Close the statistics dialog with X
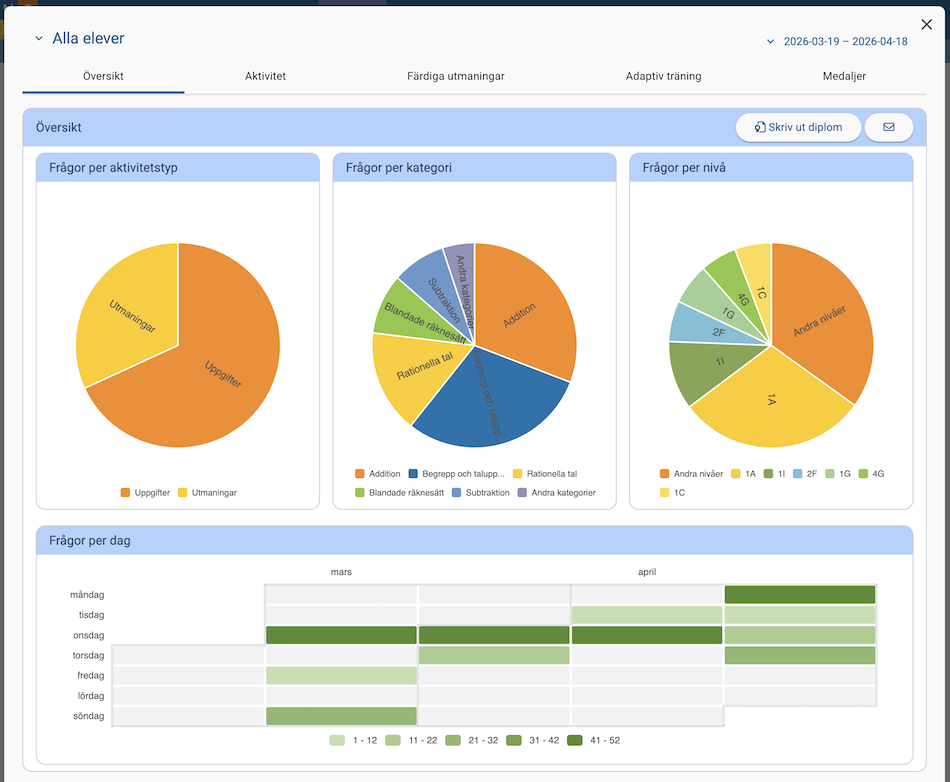The image size is (950, 782). click(926, 25)
